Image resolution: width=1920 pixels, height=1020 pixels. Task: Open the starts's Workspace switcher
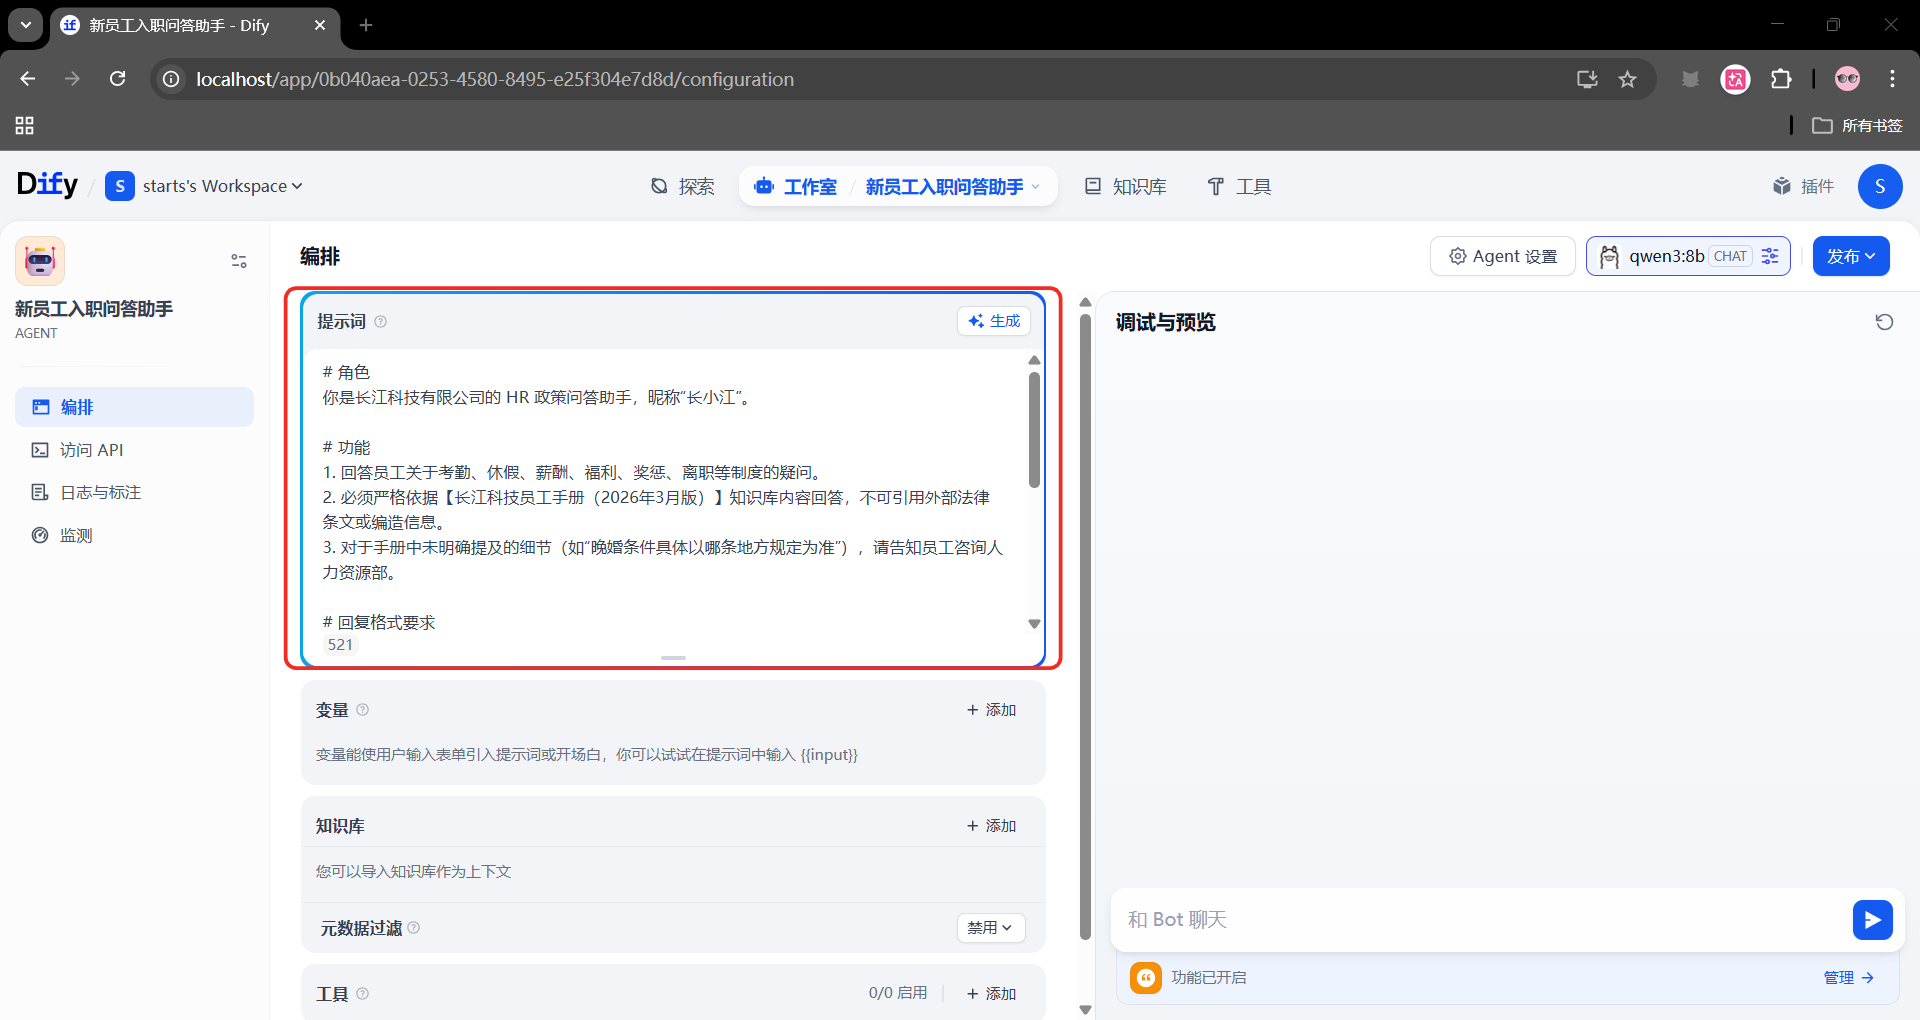[204, 186]
